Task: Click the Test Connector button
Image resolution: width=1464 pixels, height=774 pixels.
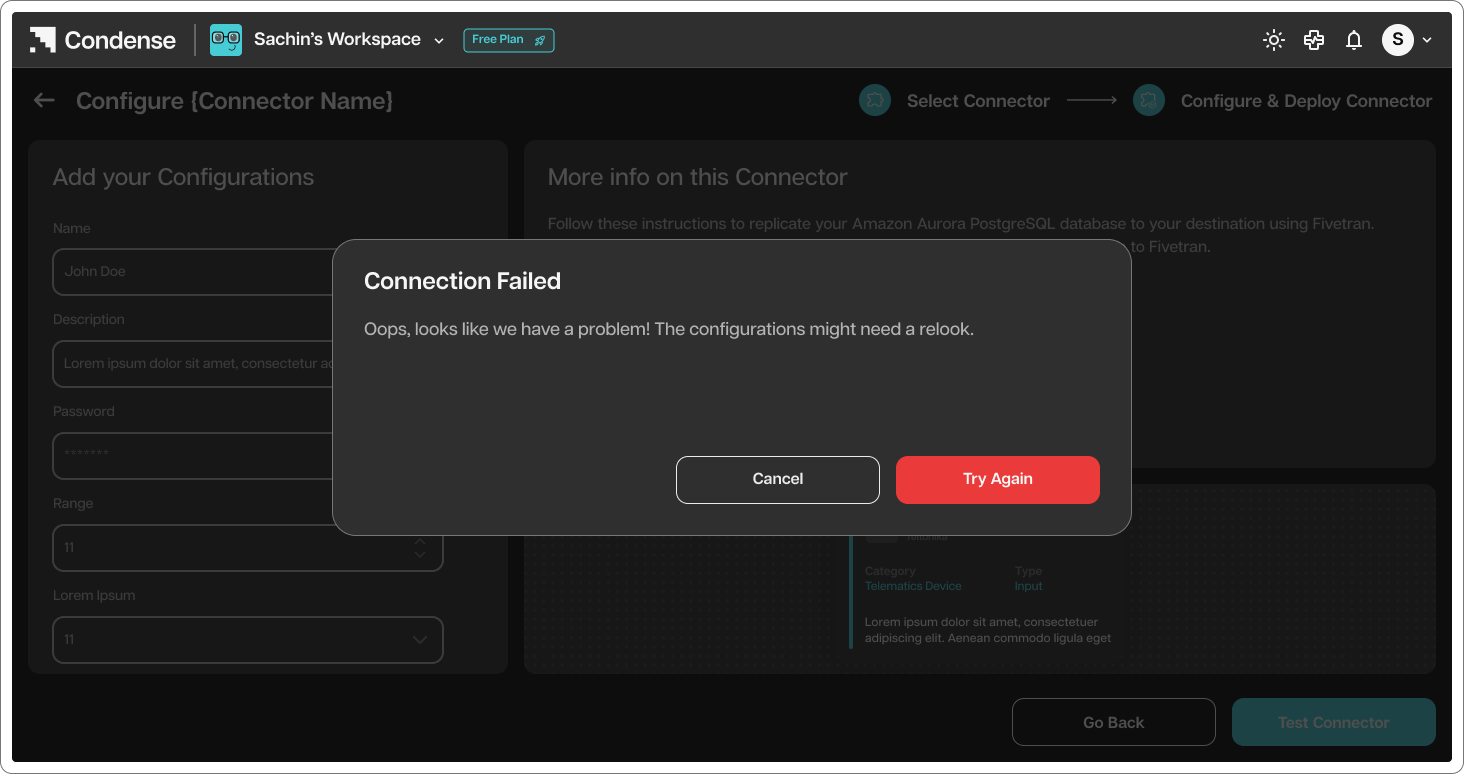Action: point(1334,722)
